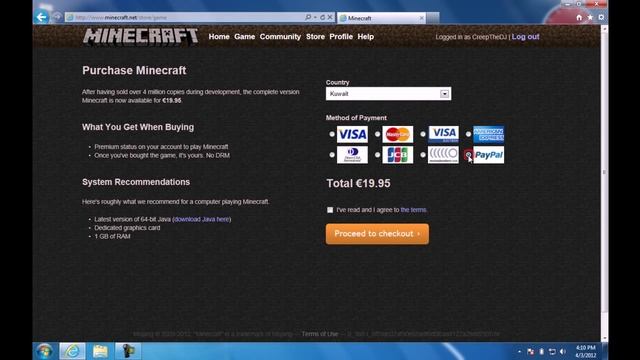Open Favorites star icon
Screen dimensions: 640x360
(590, 17)
